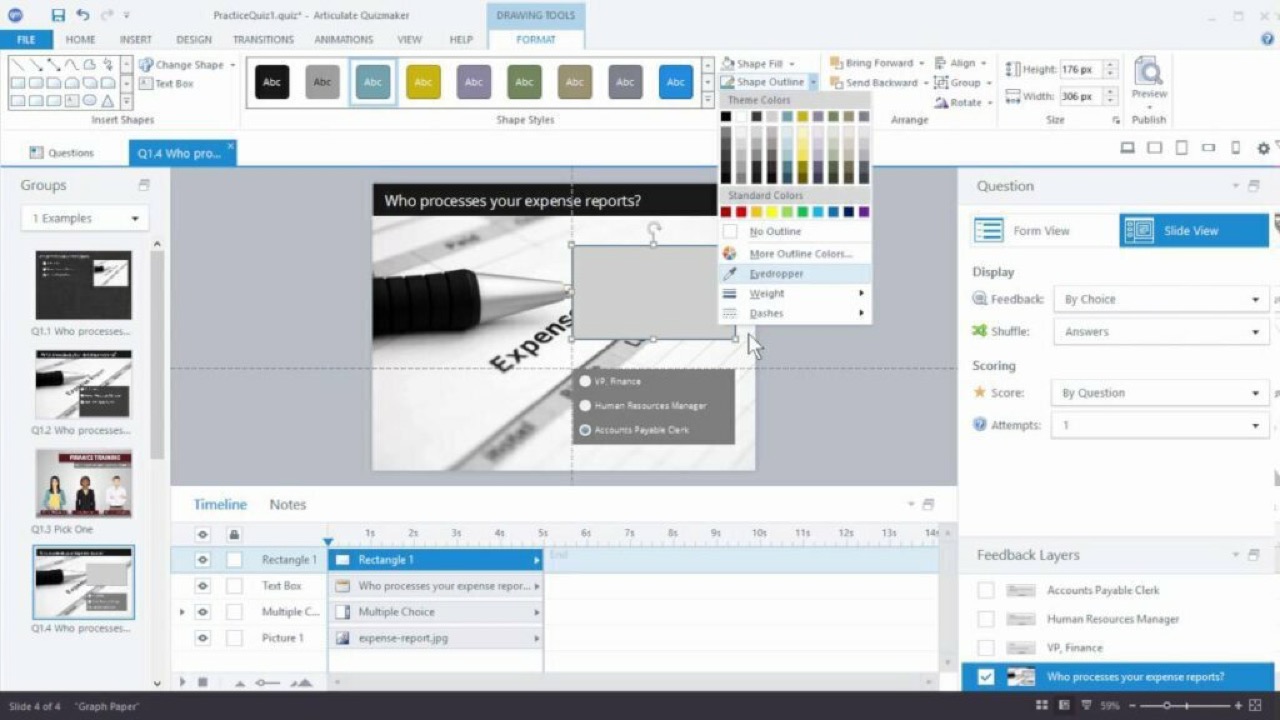The image size is (1280, 720).
Task: Switch to the Animations ribbon tab
Action: point(343,39)
